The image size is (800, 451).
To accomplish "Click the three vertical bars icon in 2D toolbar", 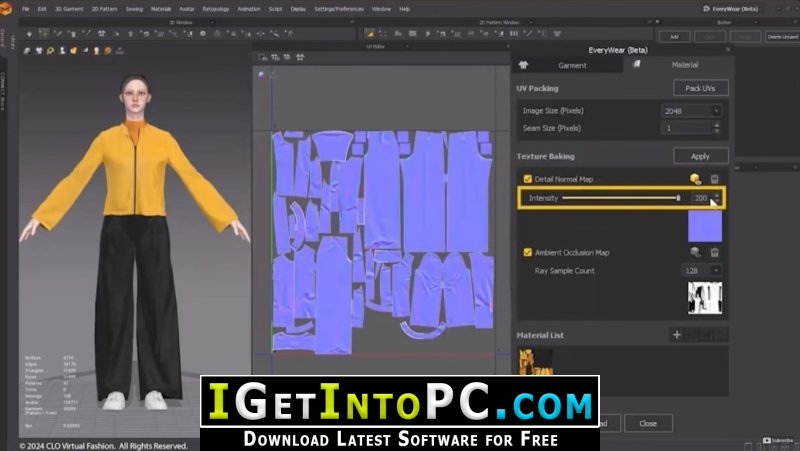I will (x=514, y=34).
